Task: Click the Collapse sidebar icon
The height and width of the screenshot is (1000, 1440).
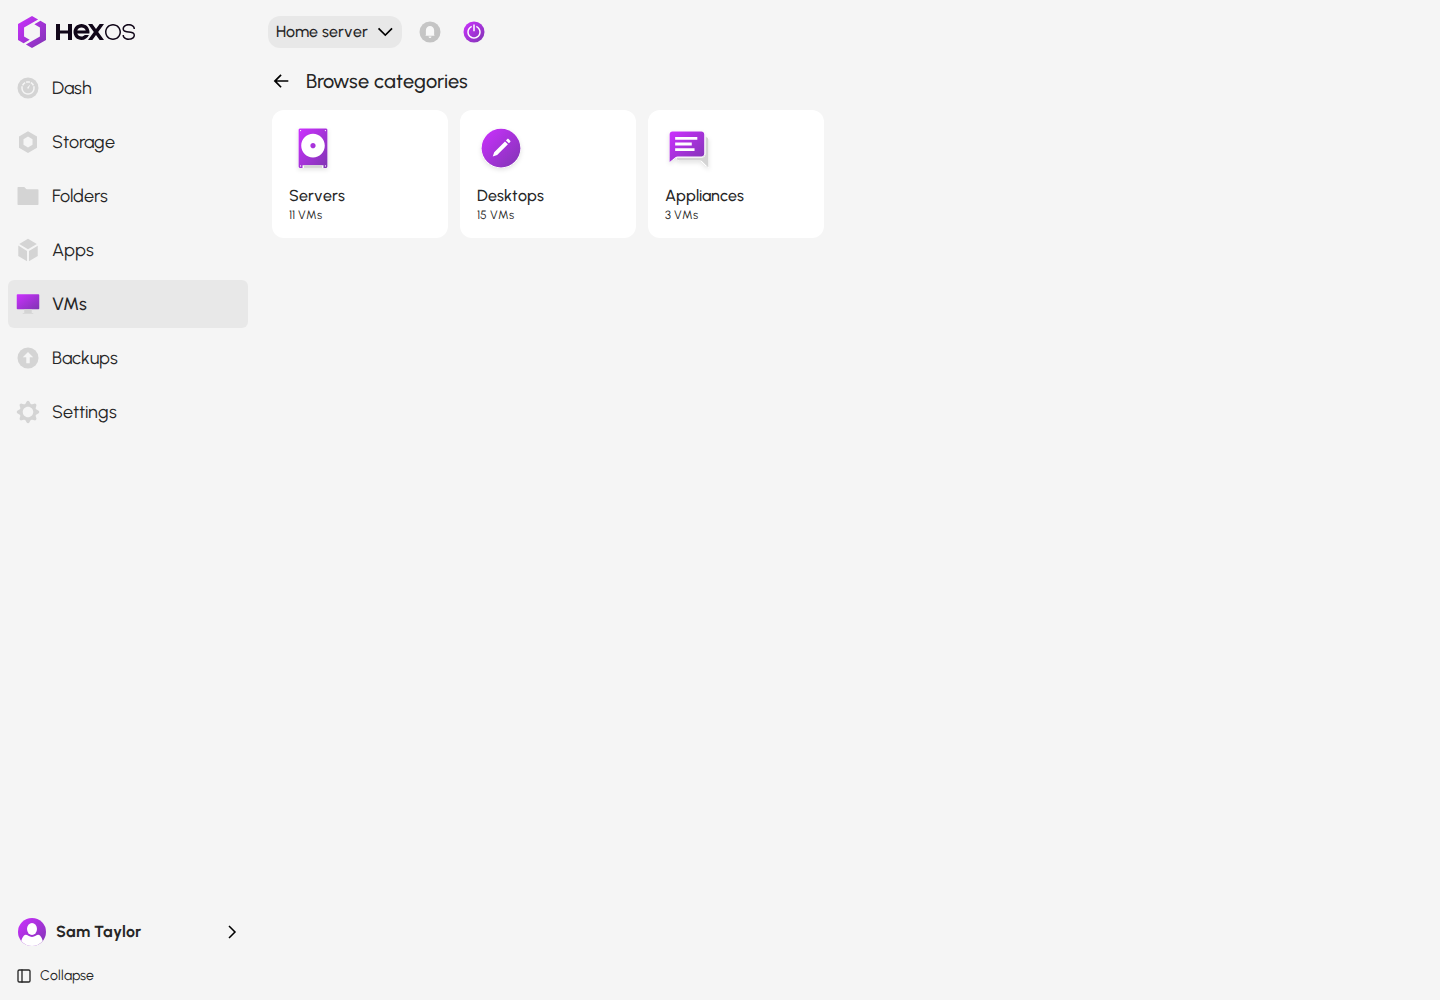Action: click(x=24, y=976)
